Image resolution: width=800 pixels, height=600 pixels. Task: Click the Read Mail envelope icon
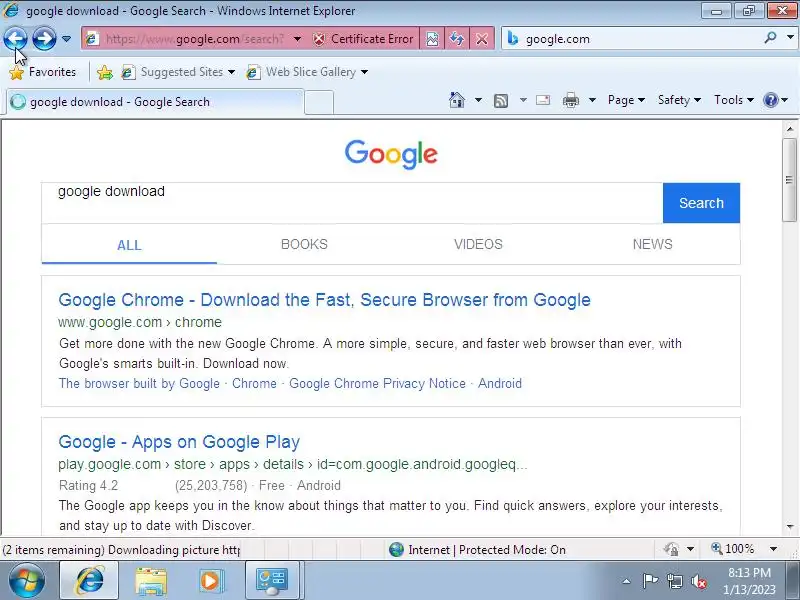click(x=543, y=100)
